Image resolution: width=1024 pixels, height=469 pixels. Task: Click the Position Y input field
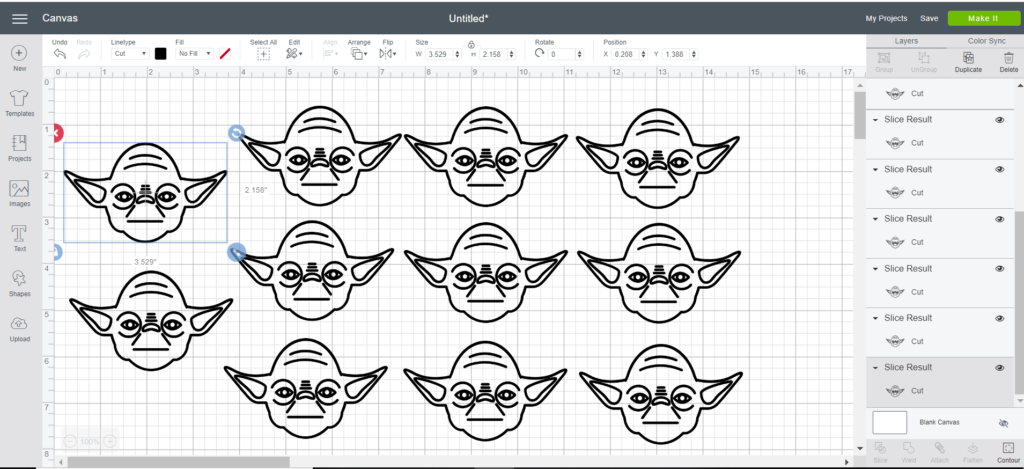[676, 54]
